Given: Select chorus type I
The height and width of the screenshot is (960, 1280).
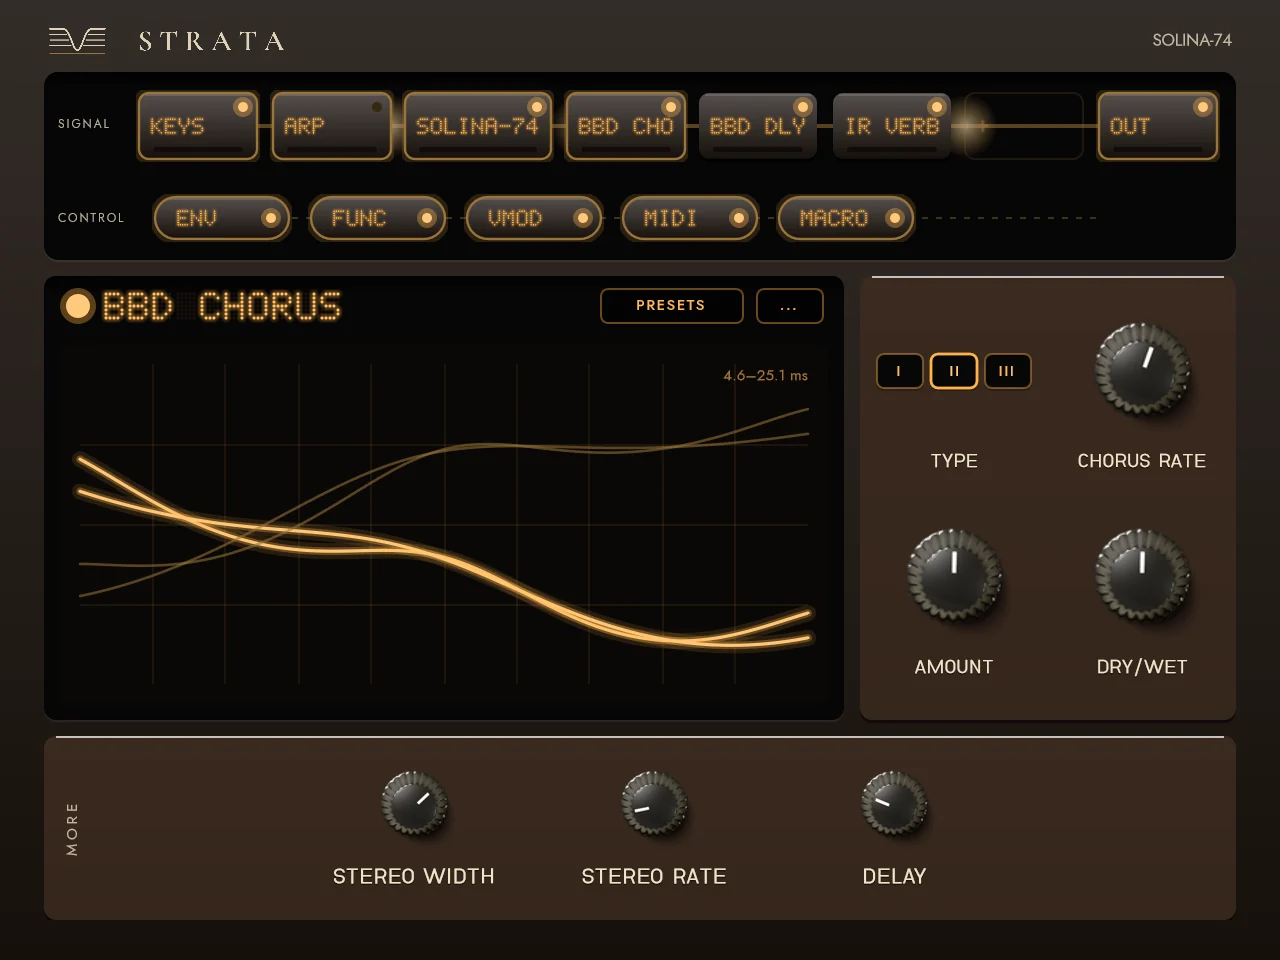Looking at the screenshot, I should [899, 371].
